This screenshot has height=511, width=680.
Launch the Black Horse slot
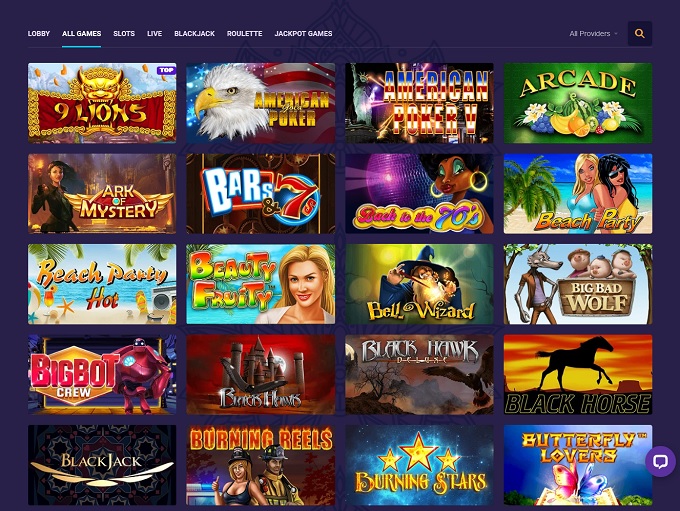tap(578, 374)
